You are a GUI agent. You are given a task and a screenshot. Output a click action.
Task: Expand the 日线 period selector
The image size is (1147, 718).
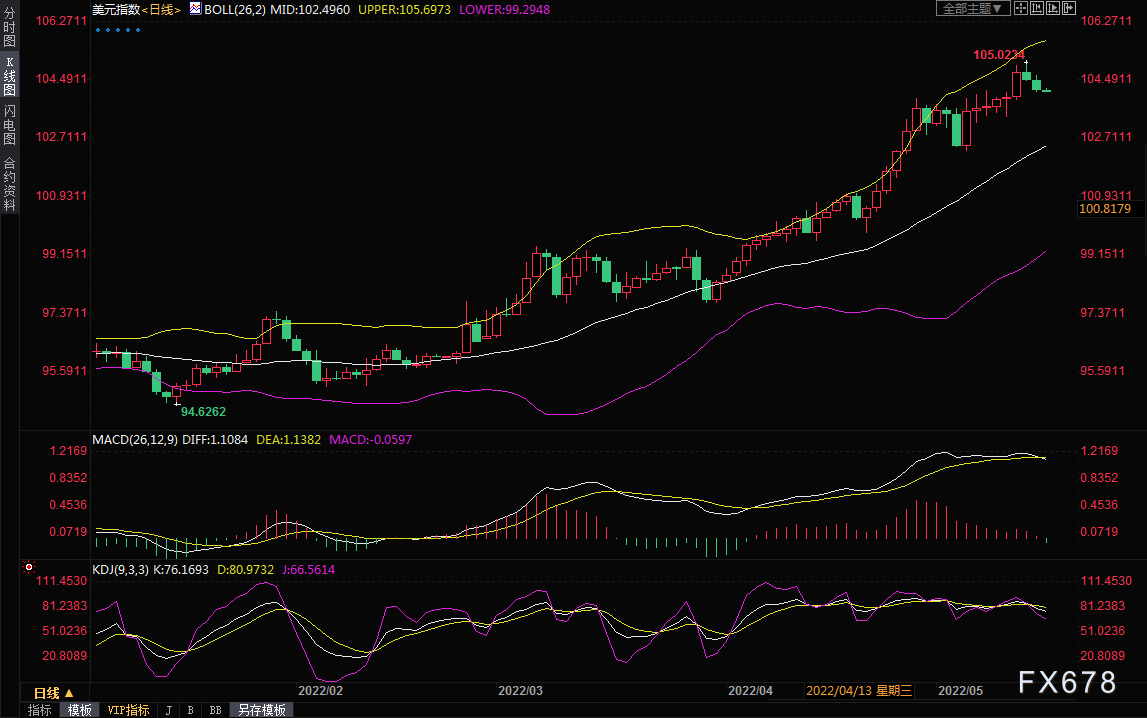pyautogui.click(x=54, y=692)
